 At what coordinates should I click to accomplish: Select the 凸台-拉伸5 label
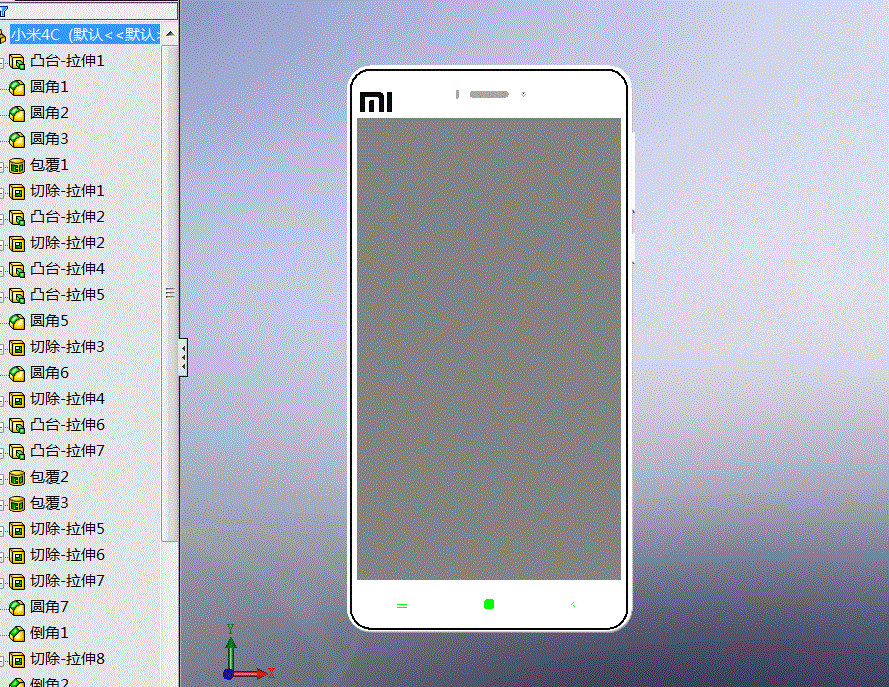[x=67, y=295]
